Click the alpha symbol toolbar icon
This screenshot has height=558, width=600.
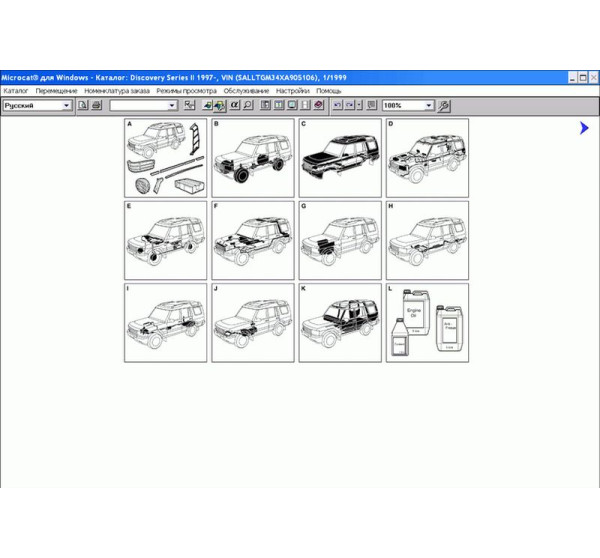(234, 105)
